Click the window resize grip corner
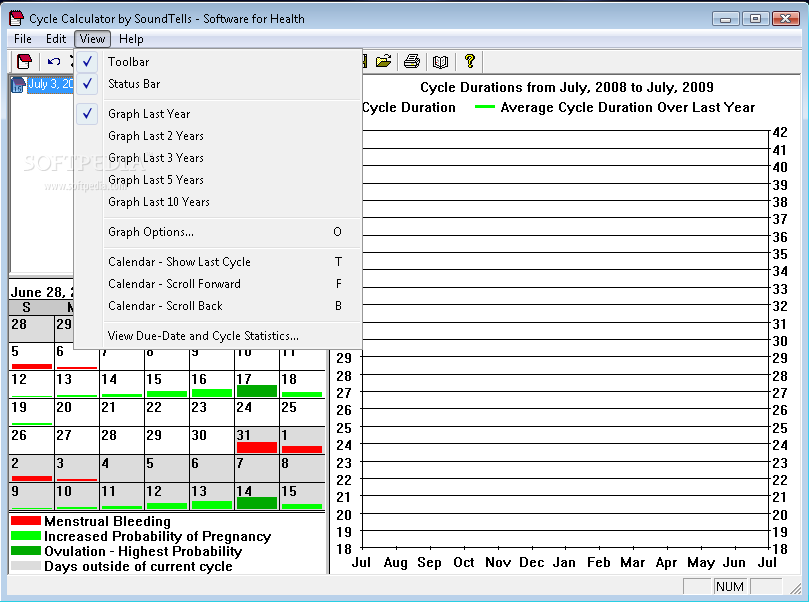Viewport: 809px width, 602px height. tap(795, 588)
